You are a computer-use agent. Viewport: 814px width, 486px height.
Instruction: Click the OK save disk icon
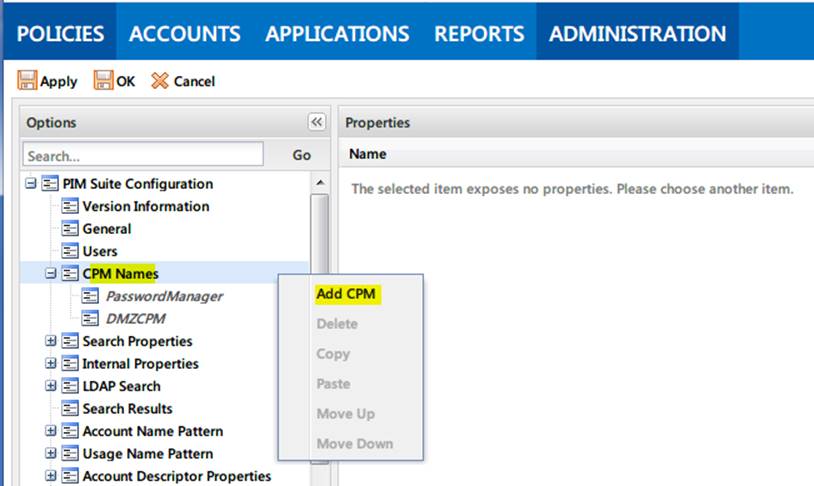pyautogui.click(x=103, y=80)
